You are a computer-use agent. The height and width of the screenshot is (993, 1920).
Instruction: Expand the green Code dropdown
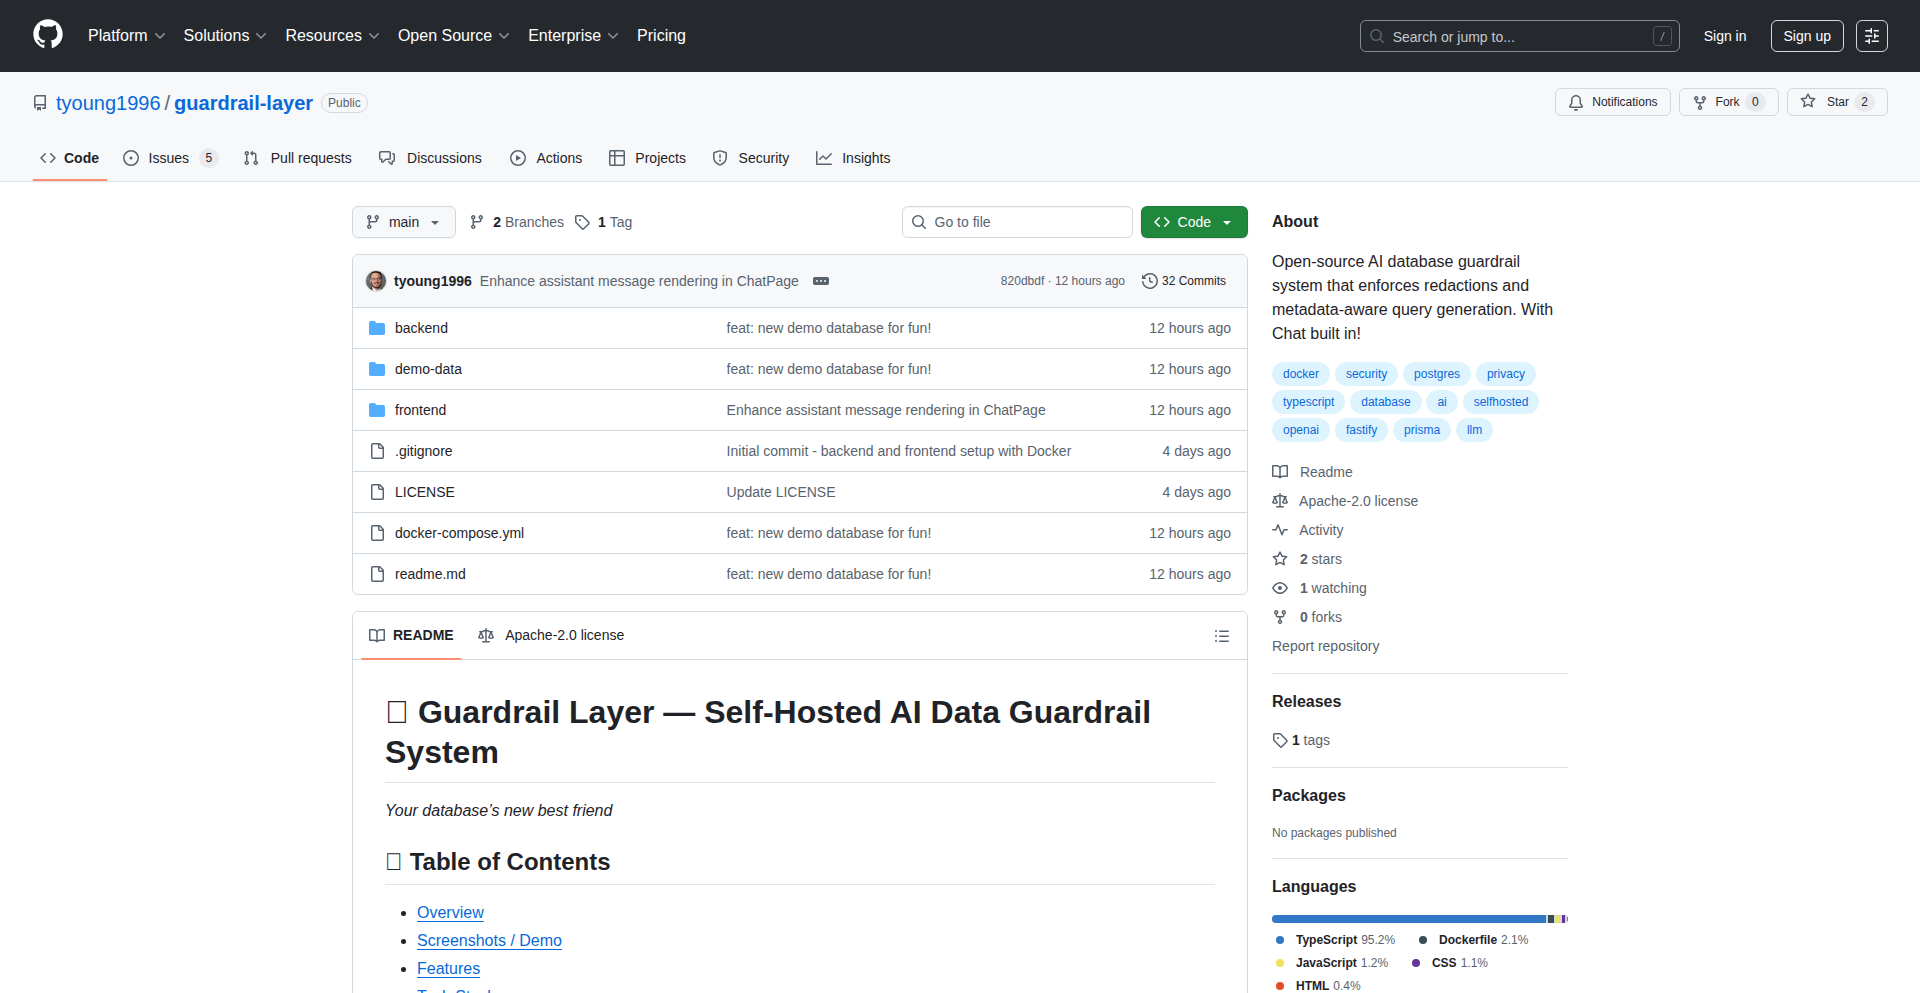coord(1193,222)
